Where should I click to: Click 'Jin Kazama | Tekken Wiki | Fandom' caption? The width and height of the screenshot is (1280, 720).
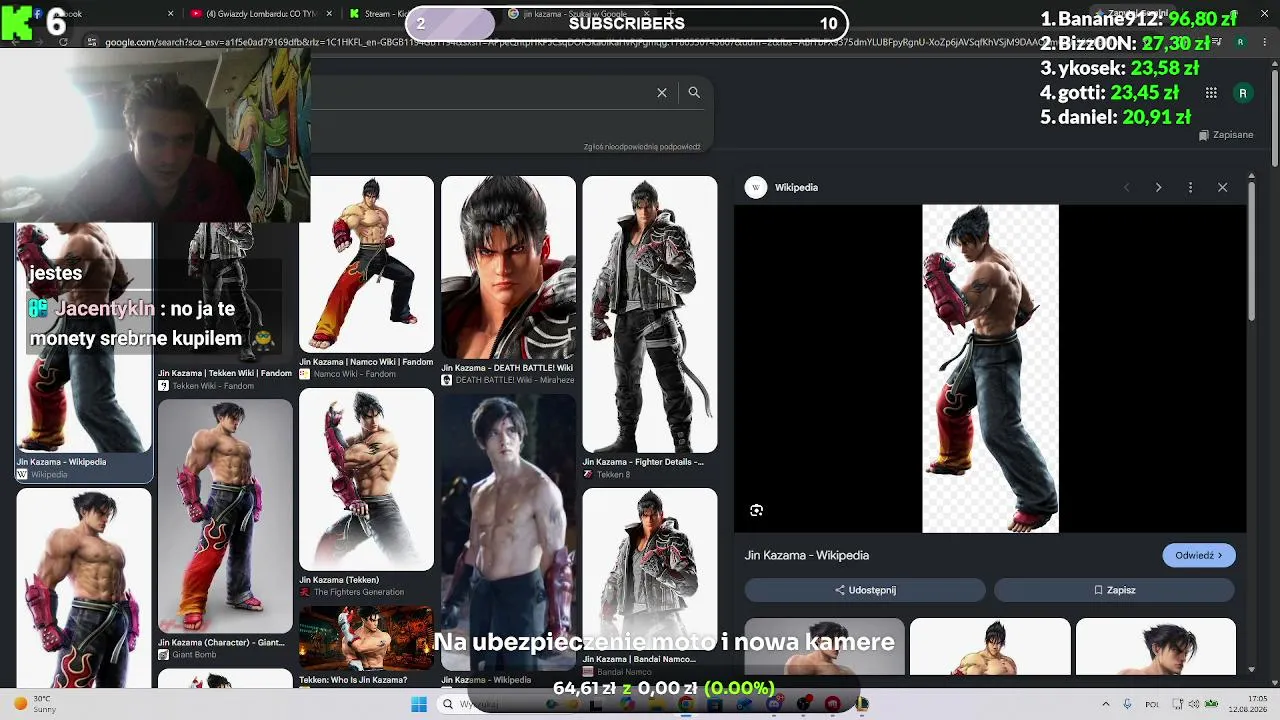225,373
